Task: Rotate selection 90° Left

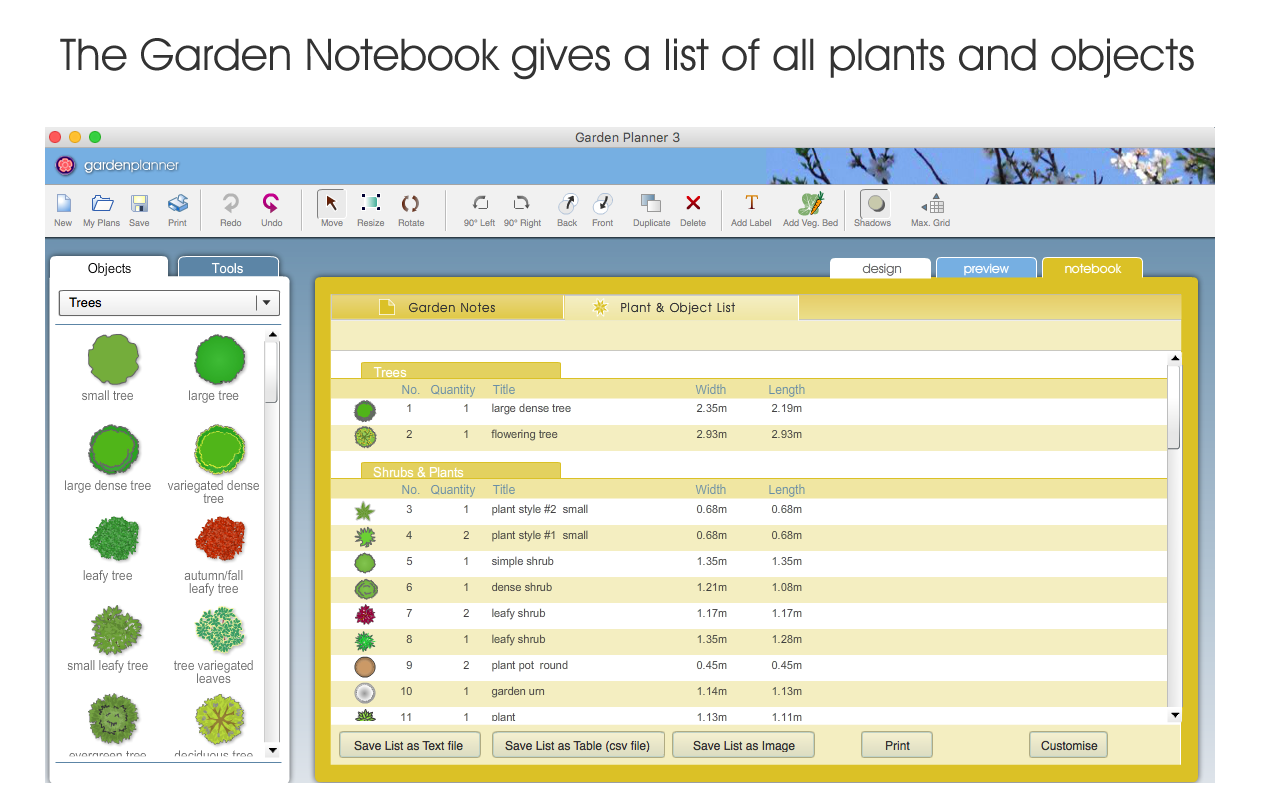Action: [480, 203]
